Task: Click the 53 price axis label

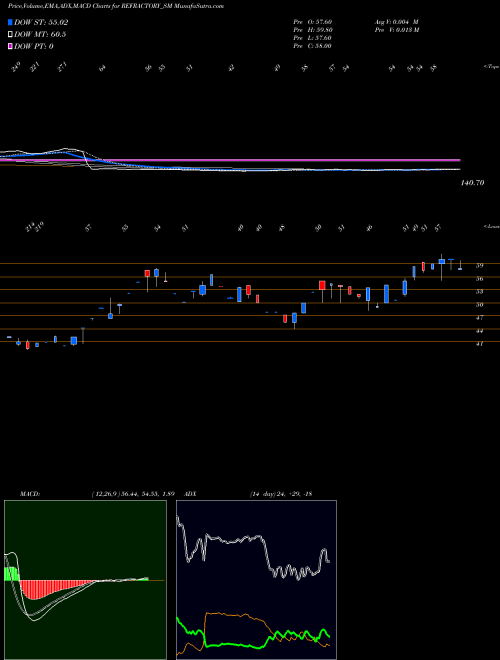Action: [x=479, y=291]
